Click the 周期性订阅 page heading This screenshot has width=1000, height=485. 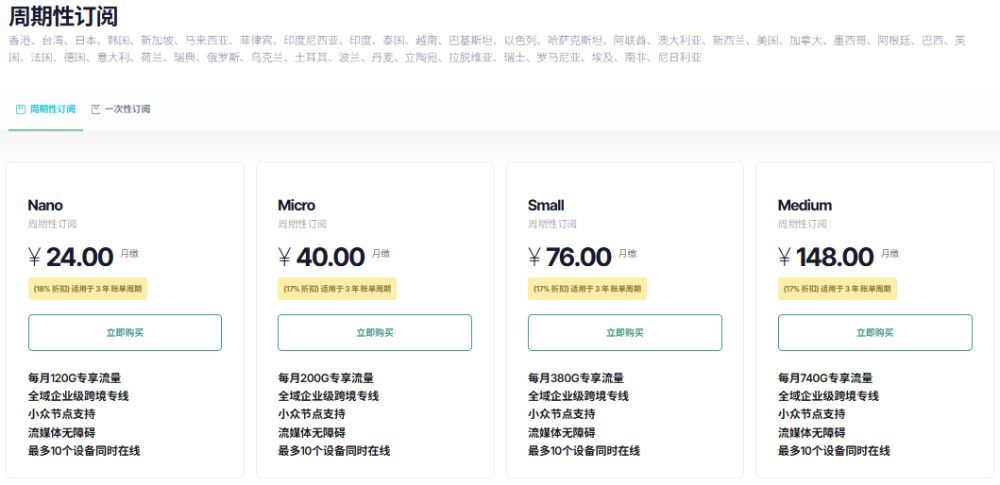tap(63, 16)
